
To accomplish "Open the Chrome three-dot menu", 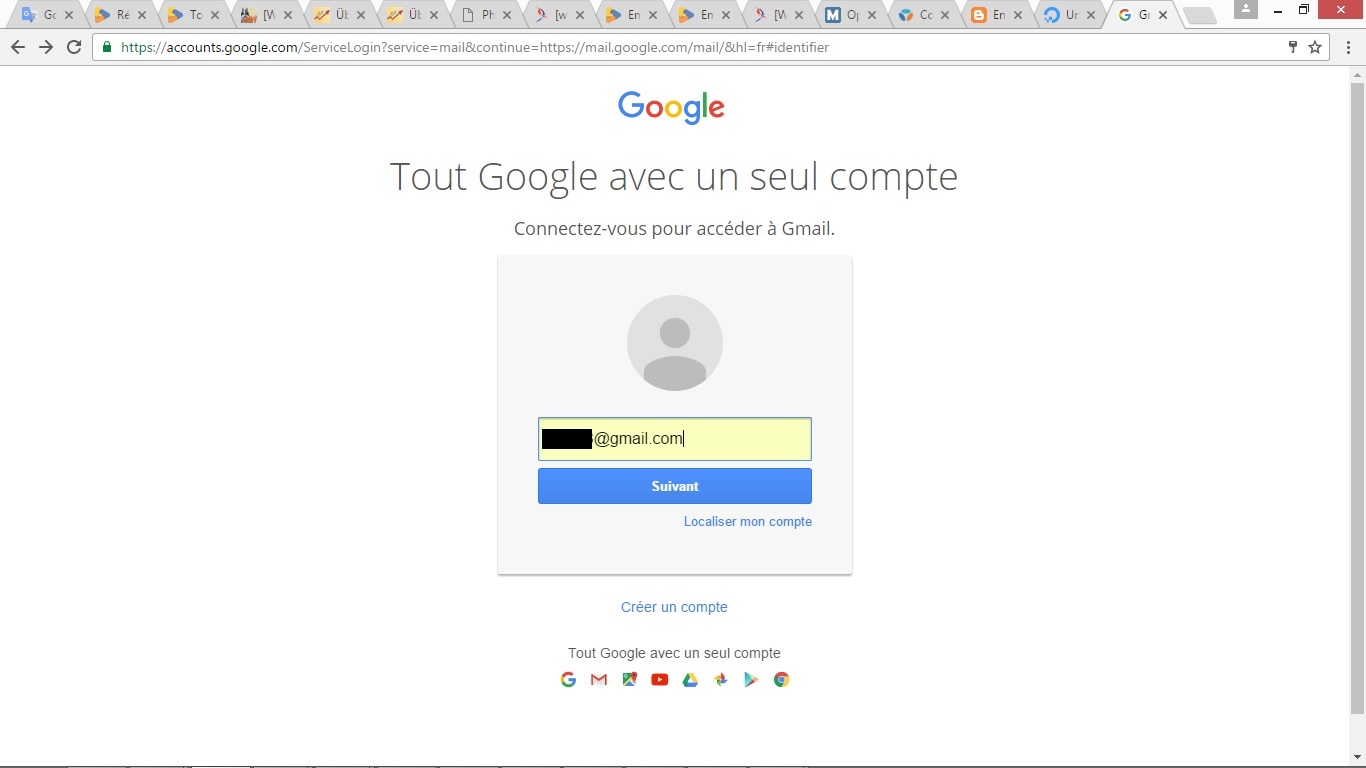I will tap(1349, 47).
